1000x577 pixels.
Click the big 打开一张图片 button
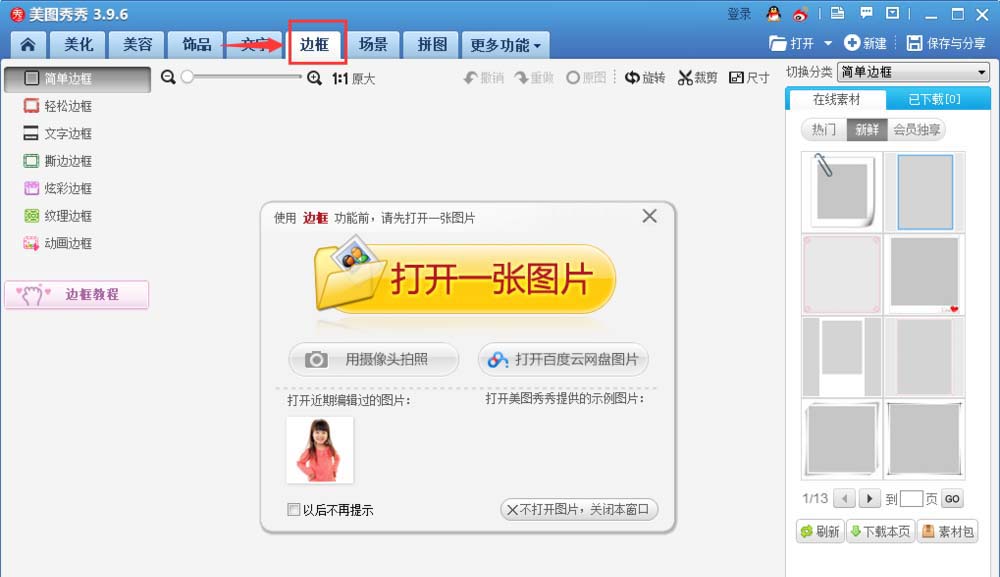[x=466, y=279]
